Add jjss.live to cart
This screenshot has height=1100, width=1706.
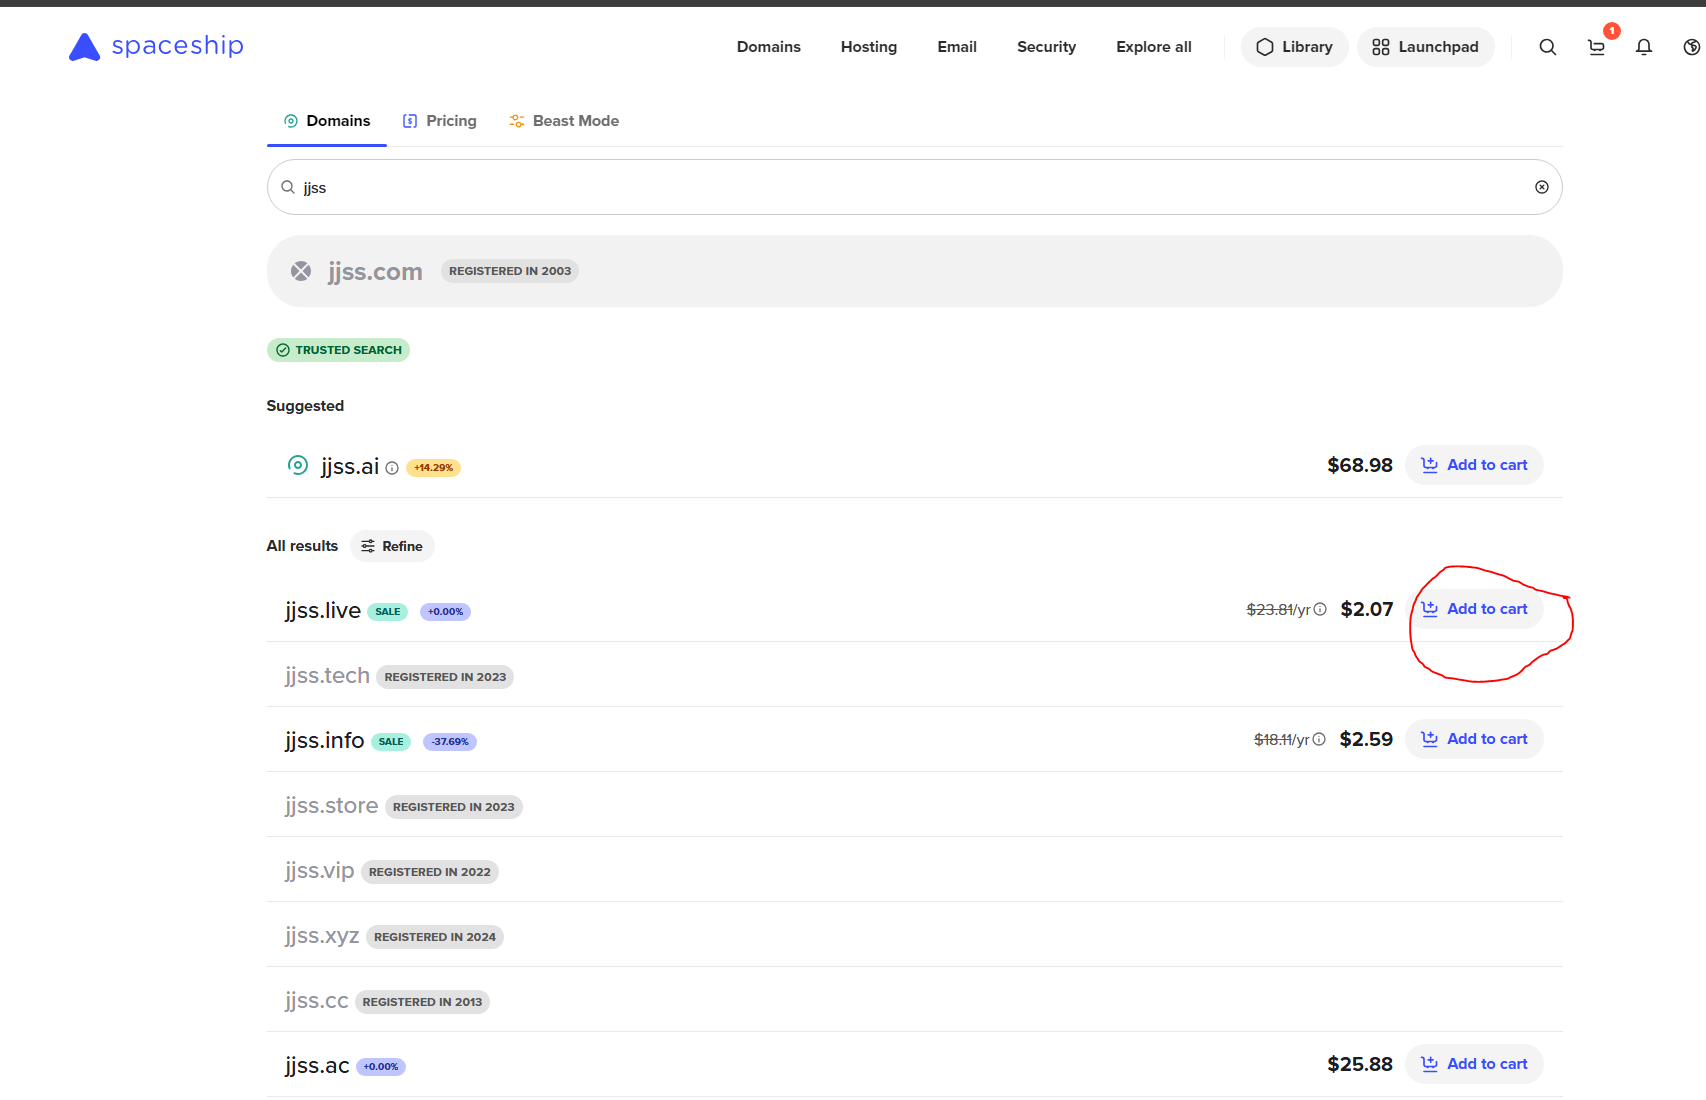[1473, 609]
